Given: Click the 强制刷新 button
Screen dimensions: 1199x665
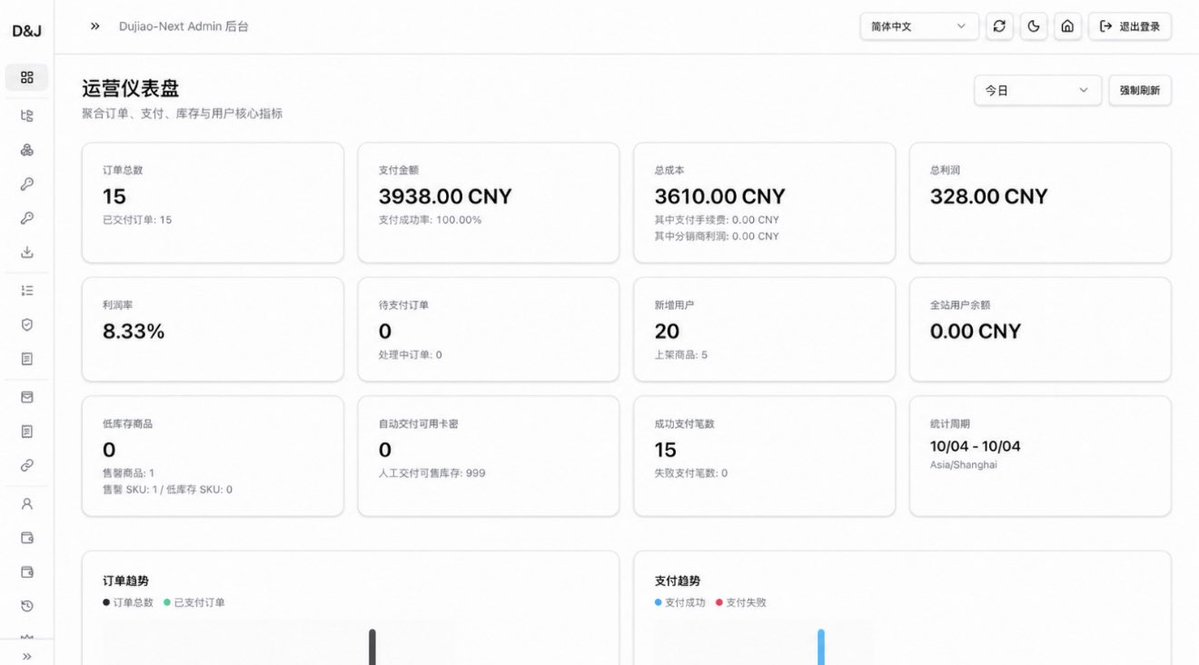Looking at the screenshot, I should (x=1140, y=90).
